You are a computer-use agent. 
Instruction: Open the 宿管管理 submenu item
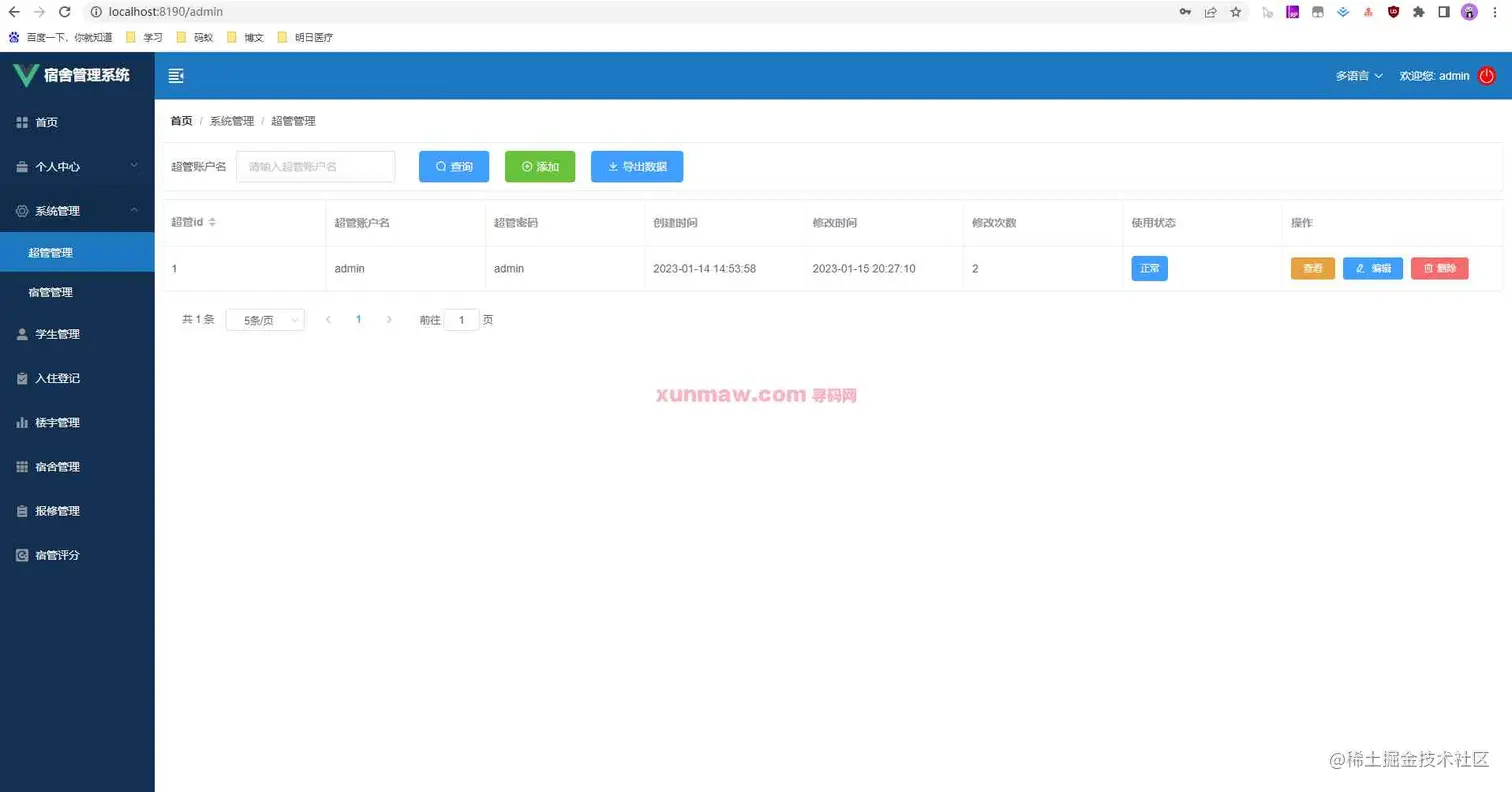point(77,293)
